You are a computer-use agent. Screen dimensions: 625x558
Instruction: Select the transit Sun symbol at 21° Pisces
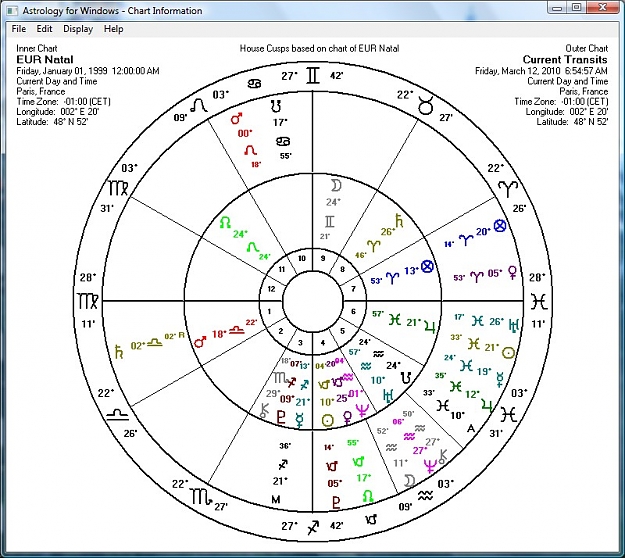508,353
